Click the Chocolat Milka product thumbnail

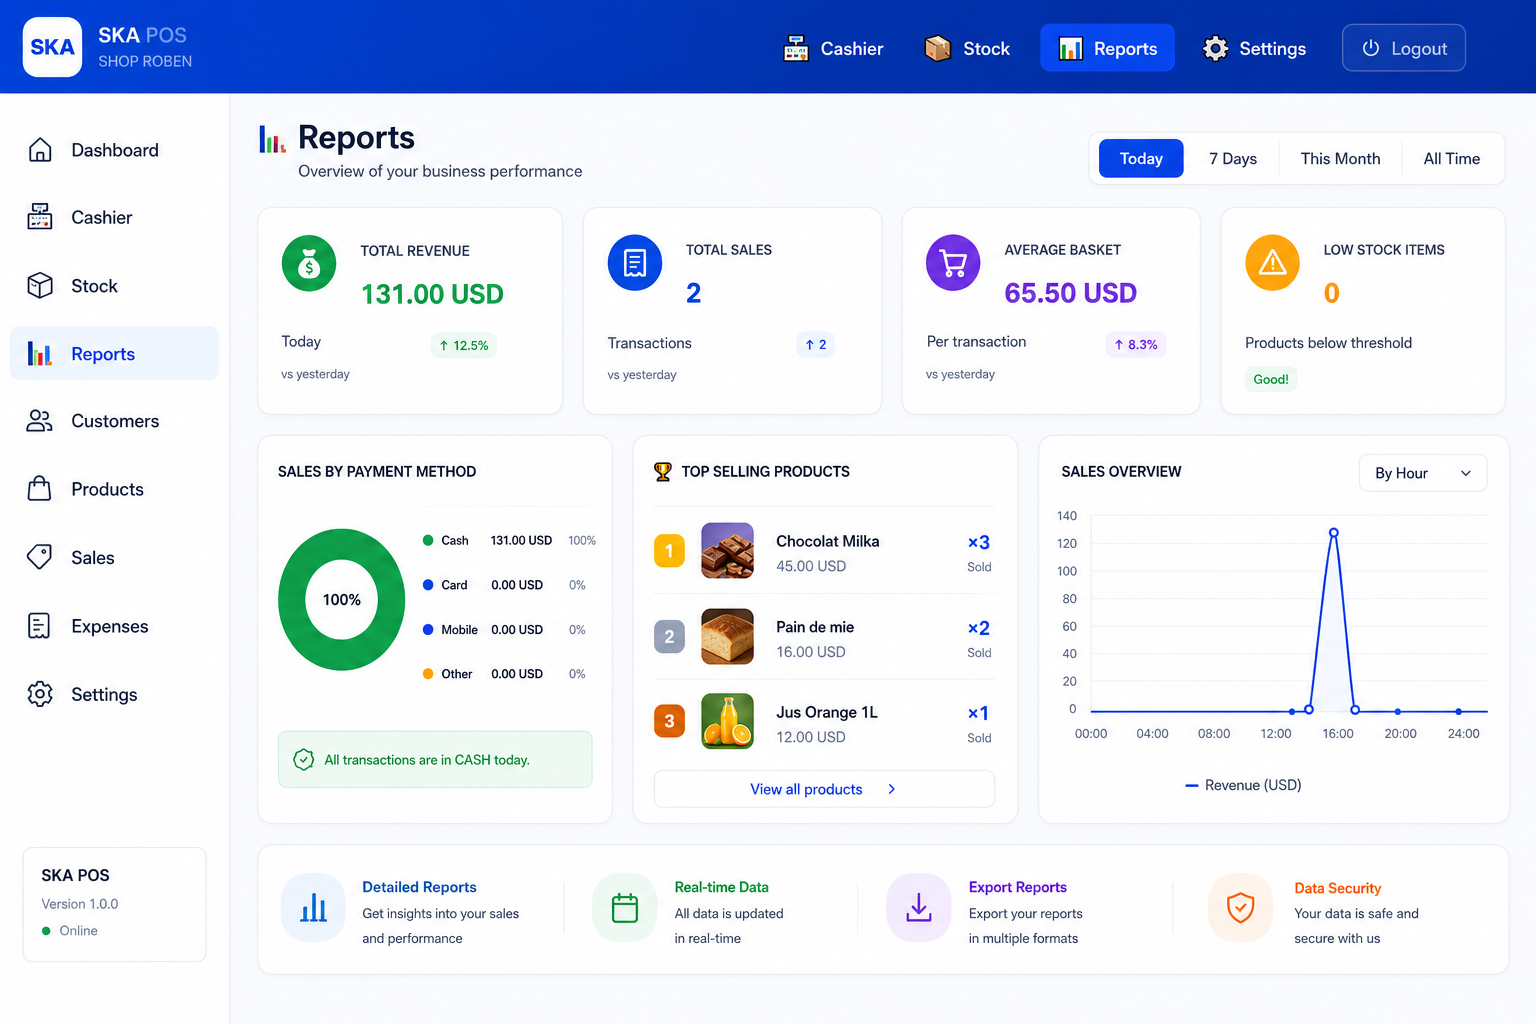click(x=727, y=551)
